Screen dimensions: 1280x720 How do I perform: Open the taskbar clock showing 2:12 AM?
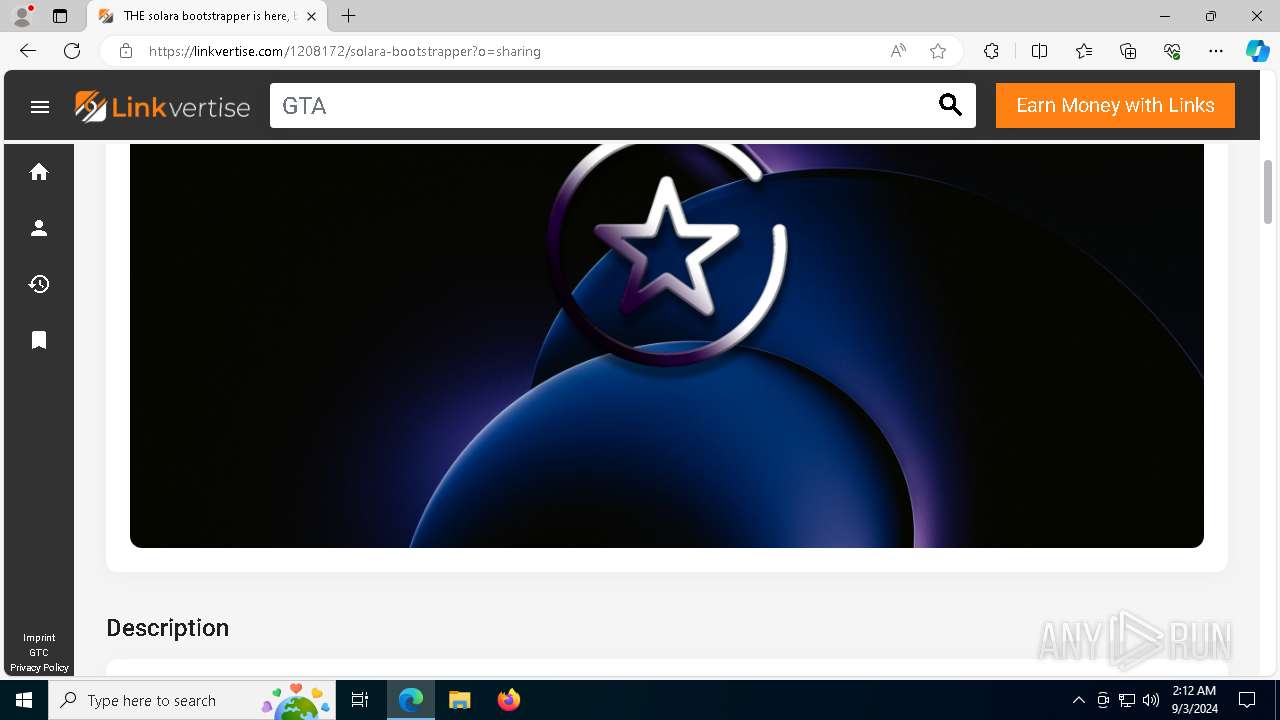pos(1194,700)
